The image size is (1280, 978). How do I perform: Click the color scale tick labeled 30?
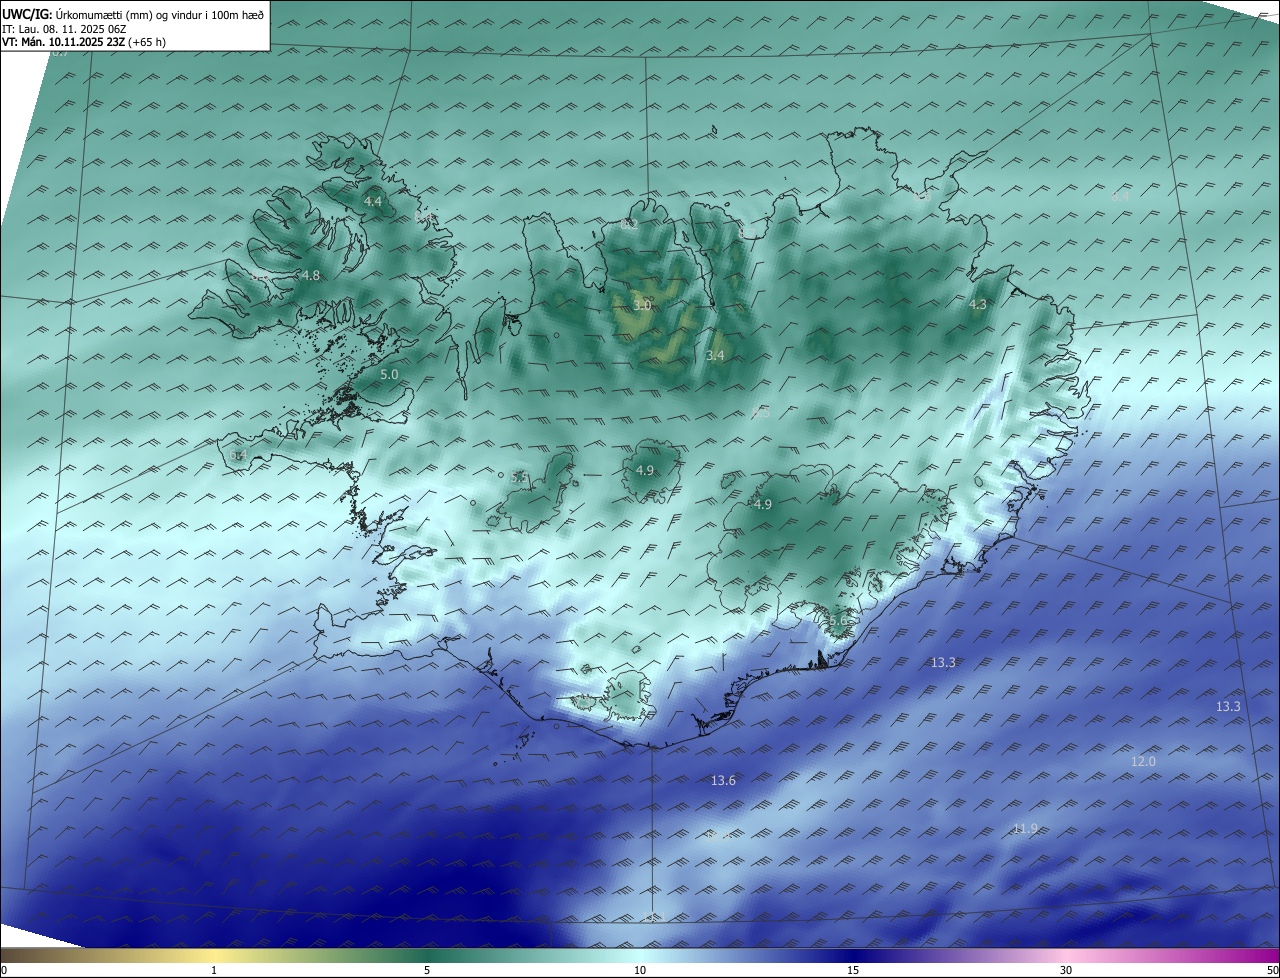(x=1066, y=970)
